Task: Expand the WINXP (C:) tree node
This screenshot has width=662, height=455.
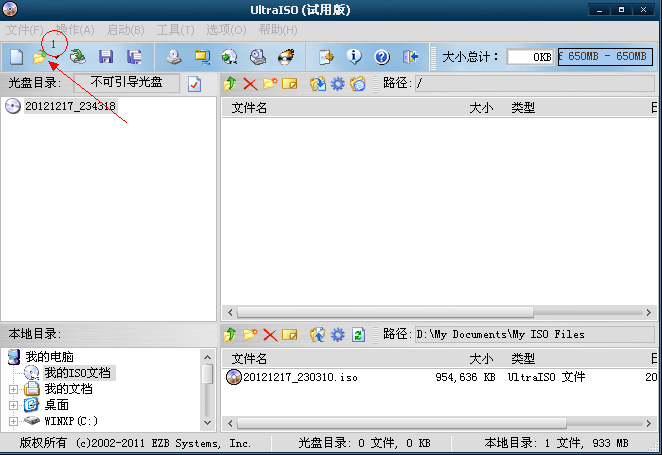Action: (x=13, y=421)
